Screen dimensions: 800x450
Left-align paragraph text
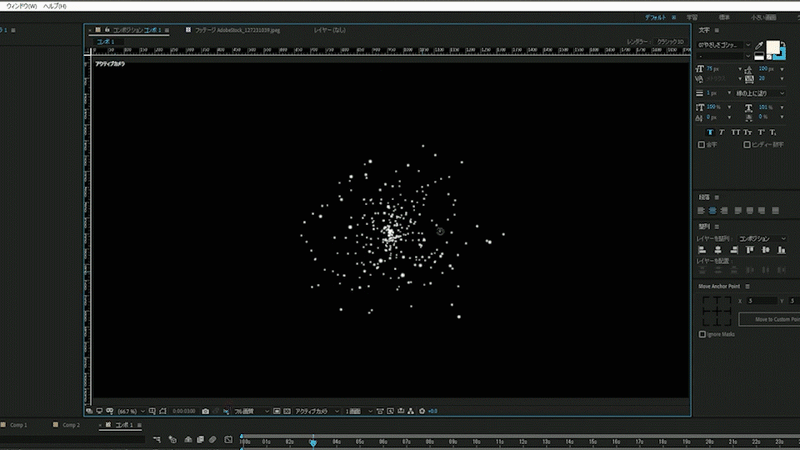click(x=701, y=211)
